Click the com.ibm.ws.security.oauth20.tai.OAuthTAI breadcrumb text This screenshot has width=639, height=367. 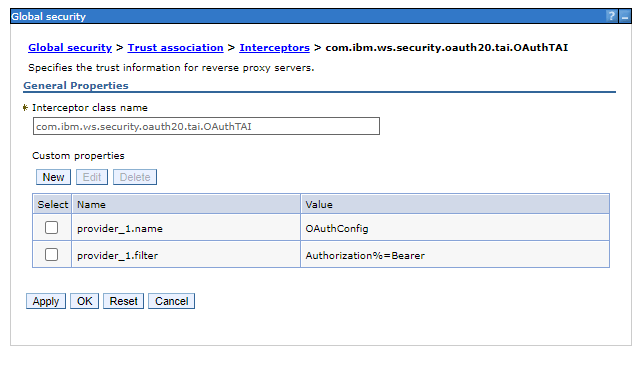(447, 48)
